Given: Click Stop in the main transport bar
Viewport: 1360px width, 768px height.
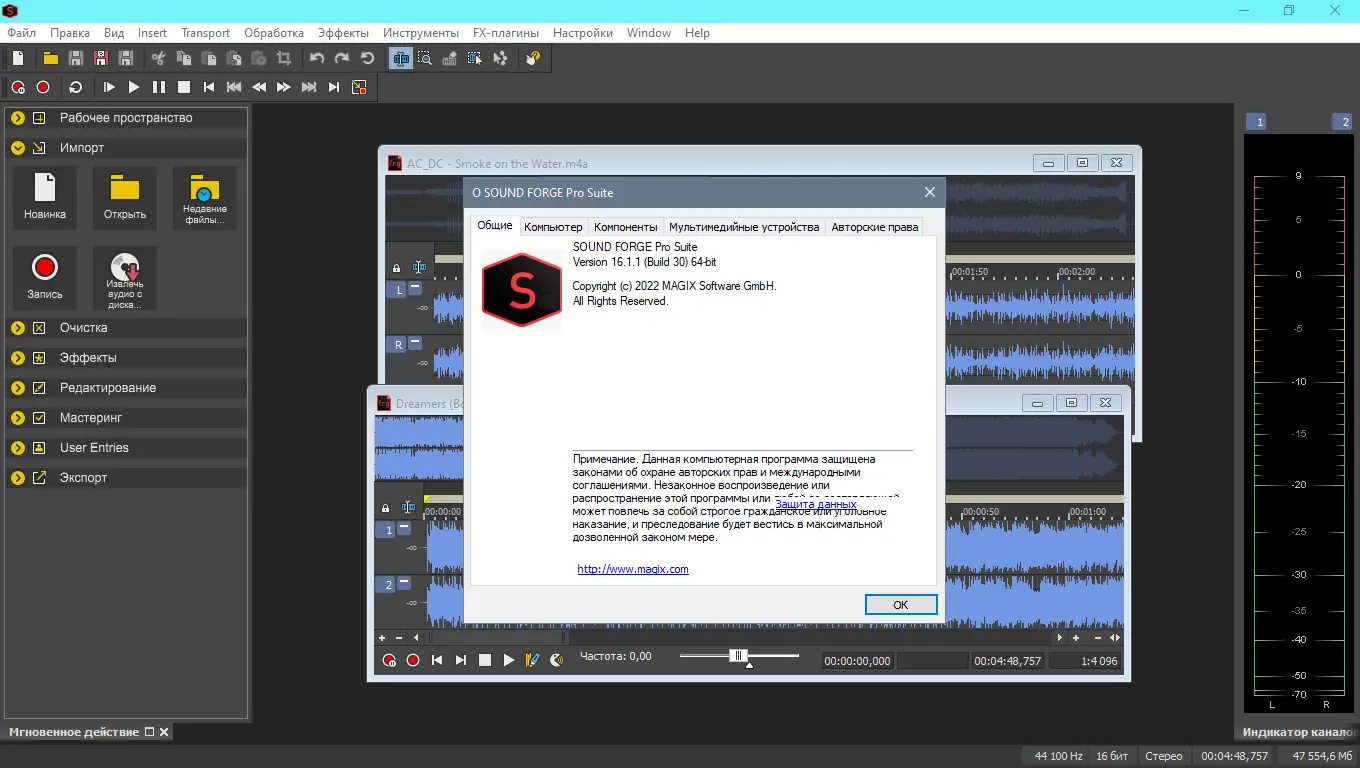Looking at the screenshot, I should [x=184, y=87].
